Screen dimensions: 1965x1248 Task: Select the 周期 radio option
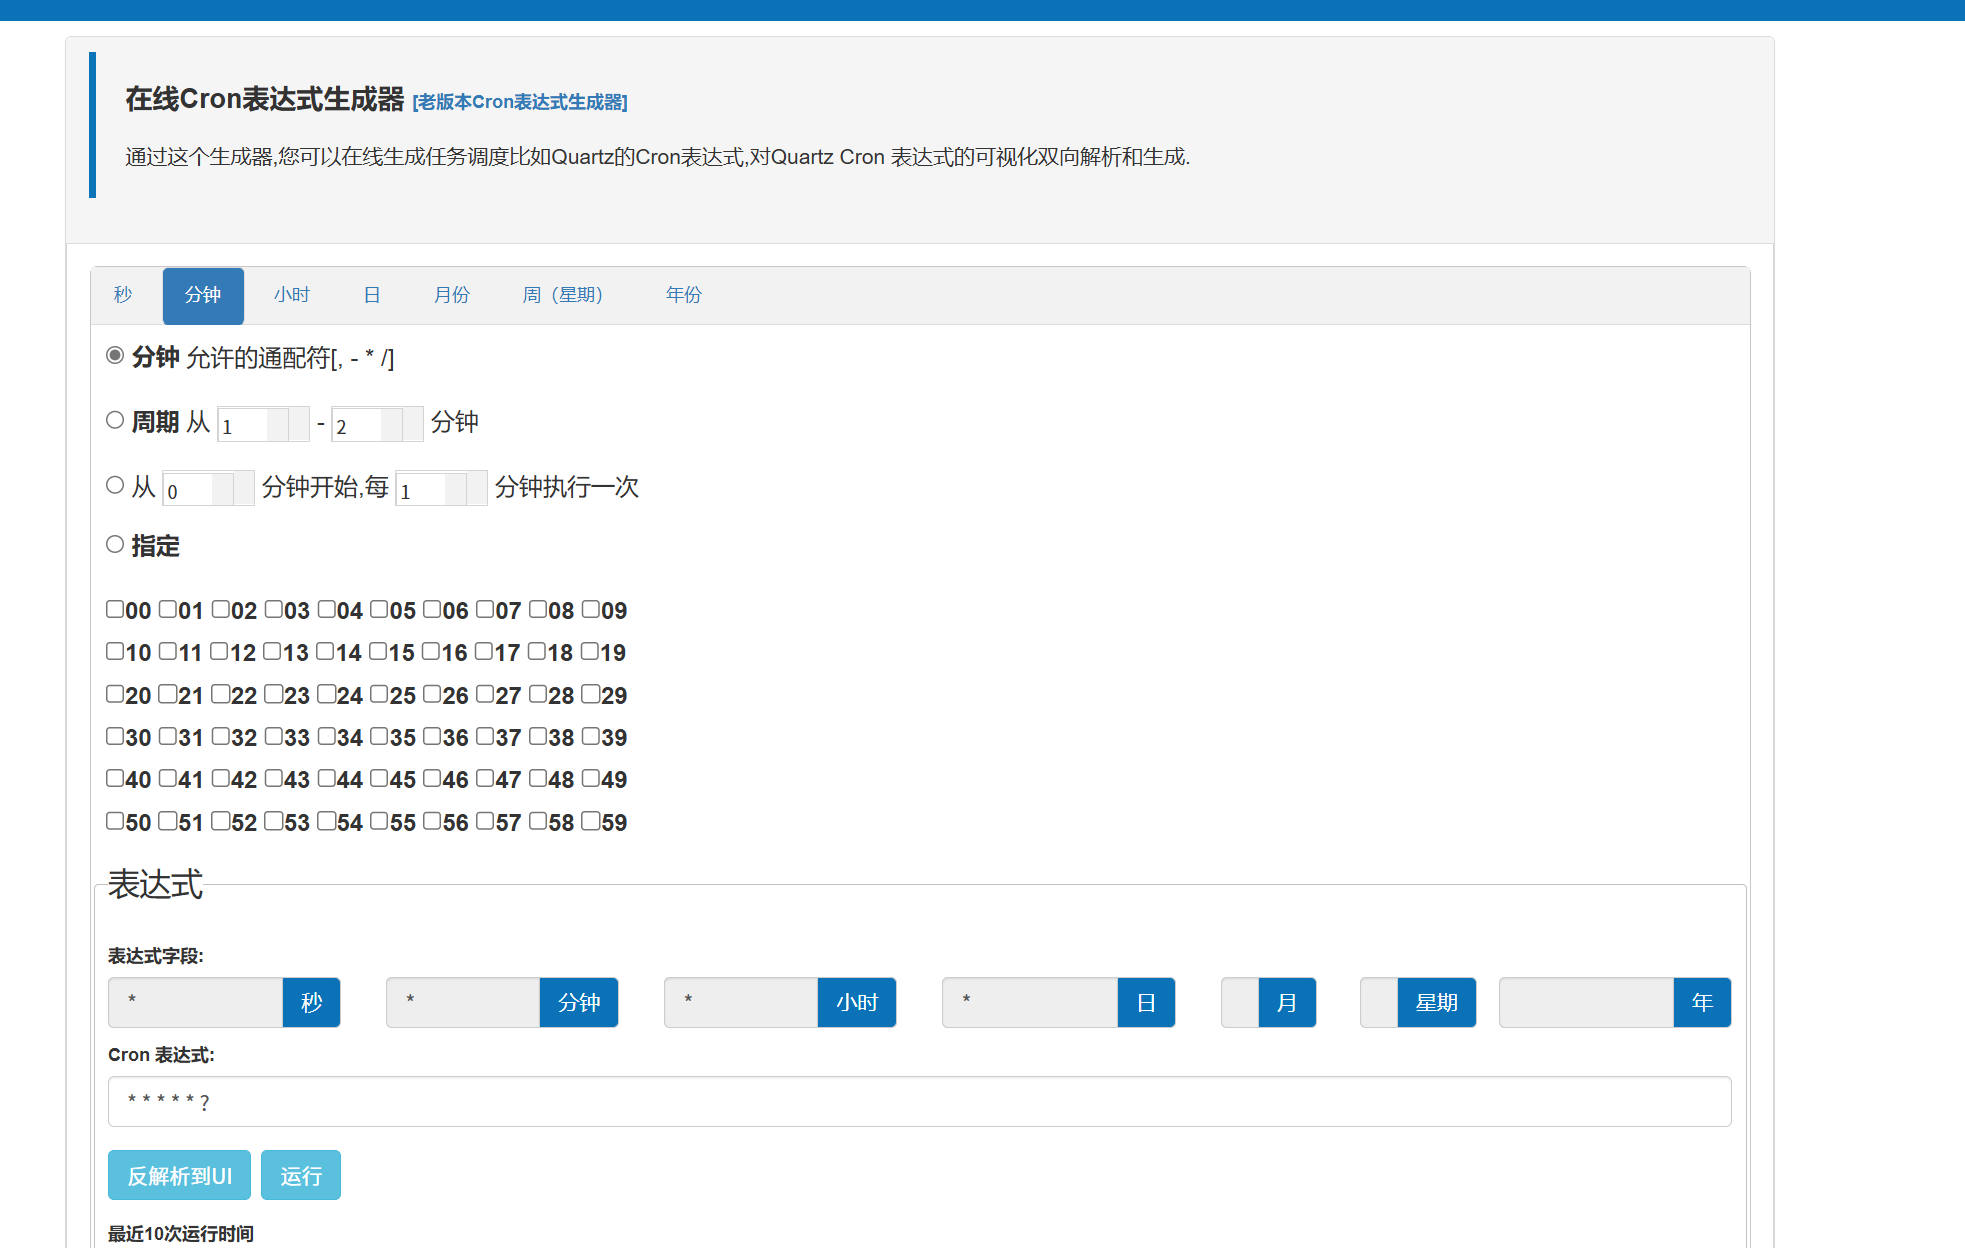115,421
